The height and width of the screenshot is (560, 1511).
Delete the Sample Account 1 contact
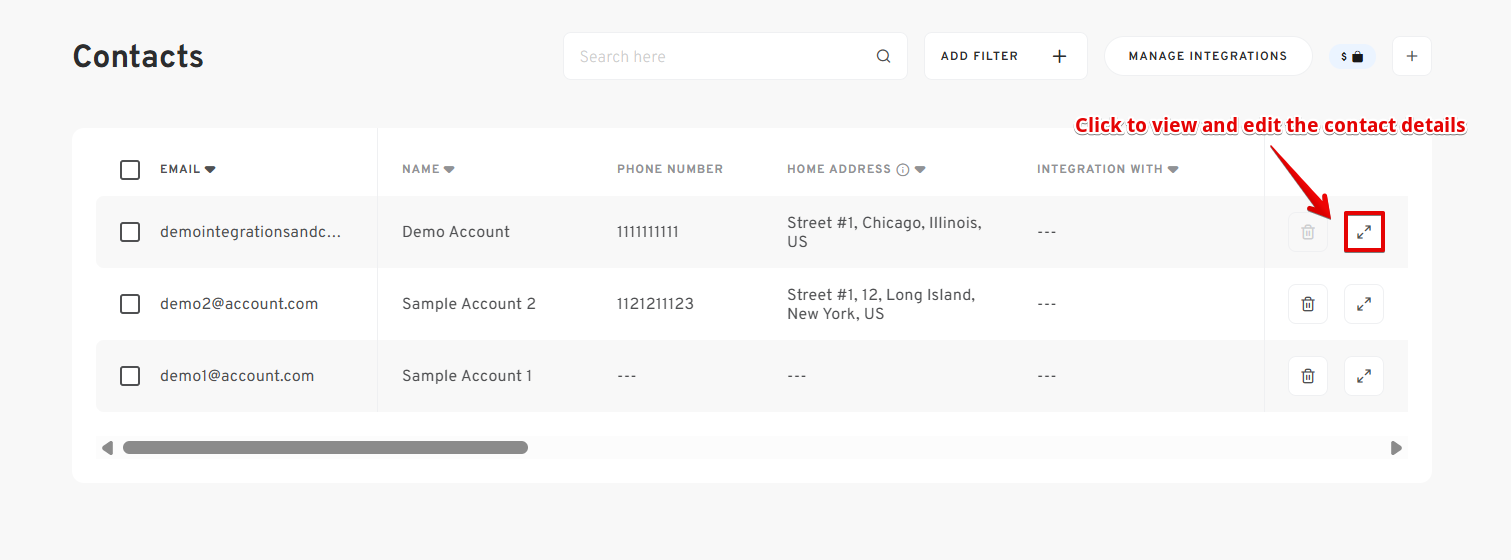(1308, 376)
